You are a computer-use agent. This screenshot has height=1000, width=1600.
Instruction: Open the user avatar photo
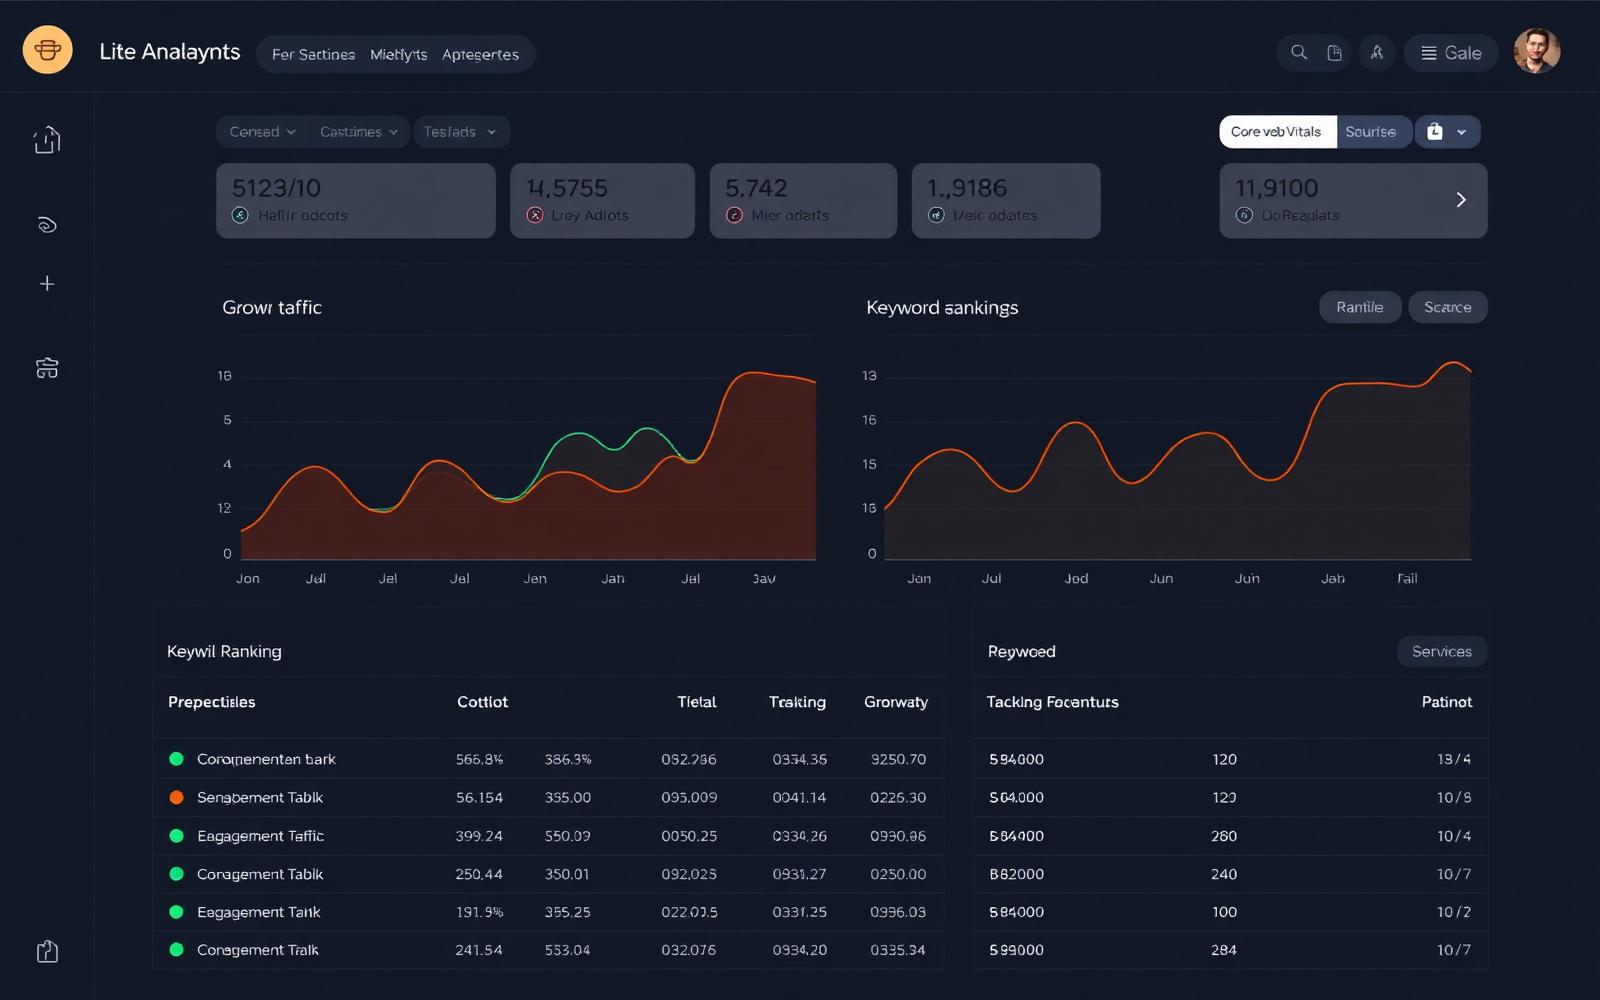pos(1537,51)
